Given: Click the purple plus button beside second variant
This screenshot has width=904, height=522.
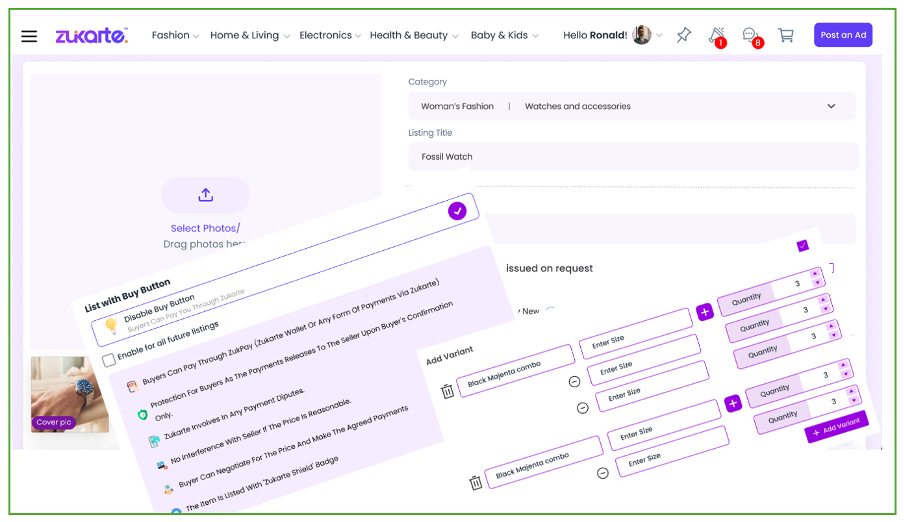Looking at the screenshot, I should click(x=733, y=403).
